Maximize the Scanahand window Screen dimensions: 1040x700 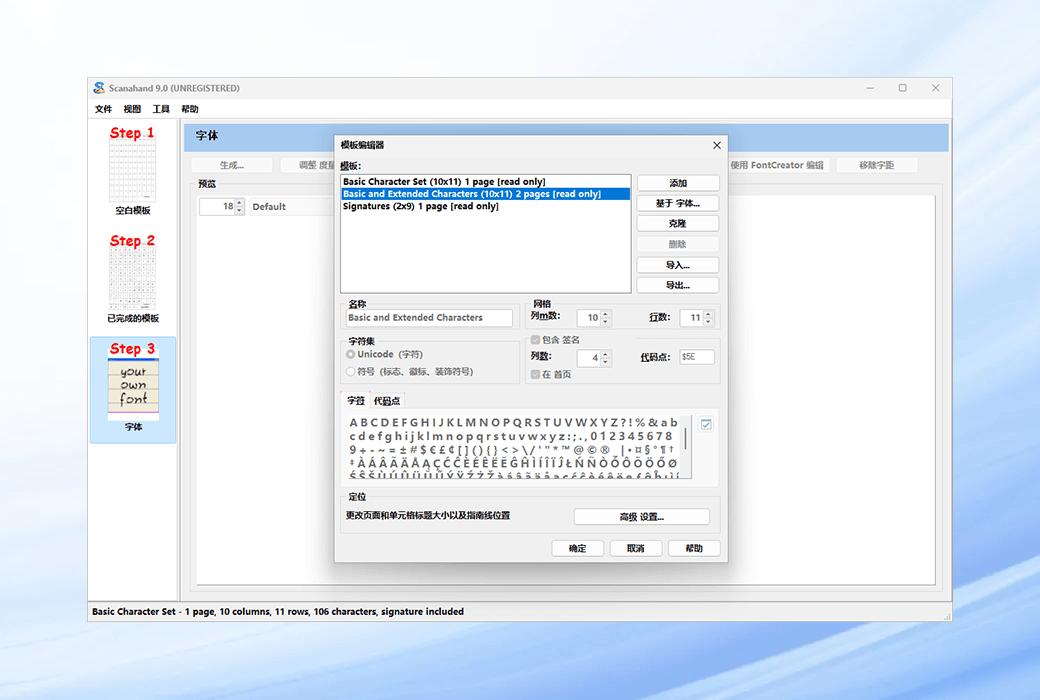click(x=903, y=88)
